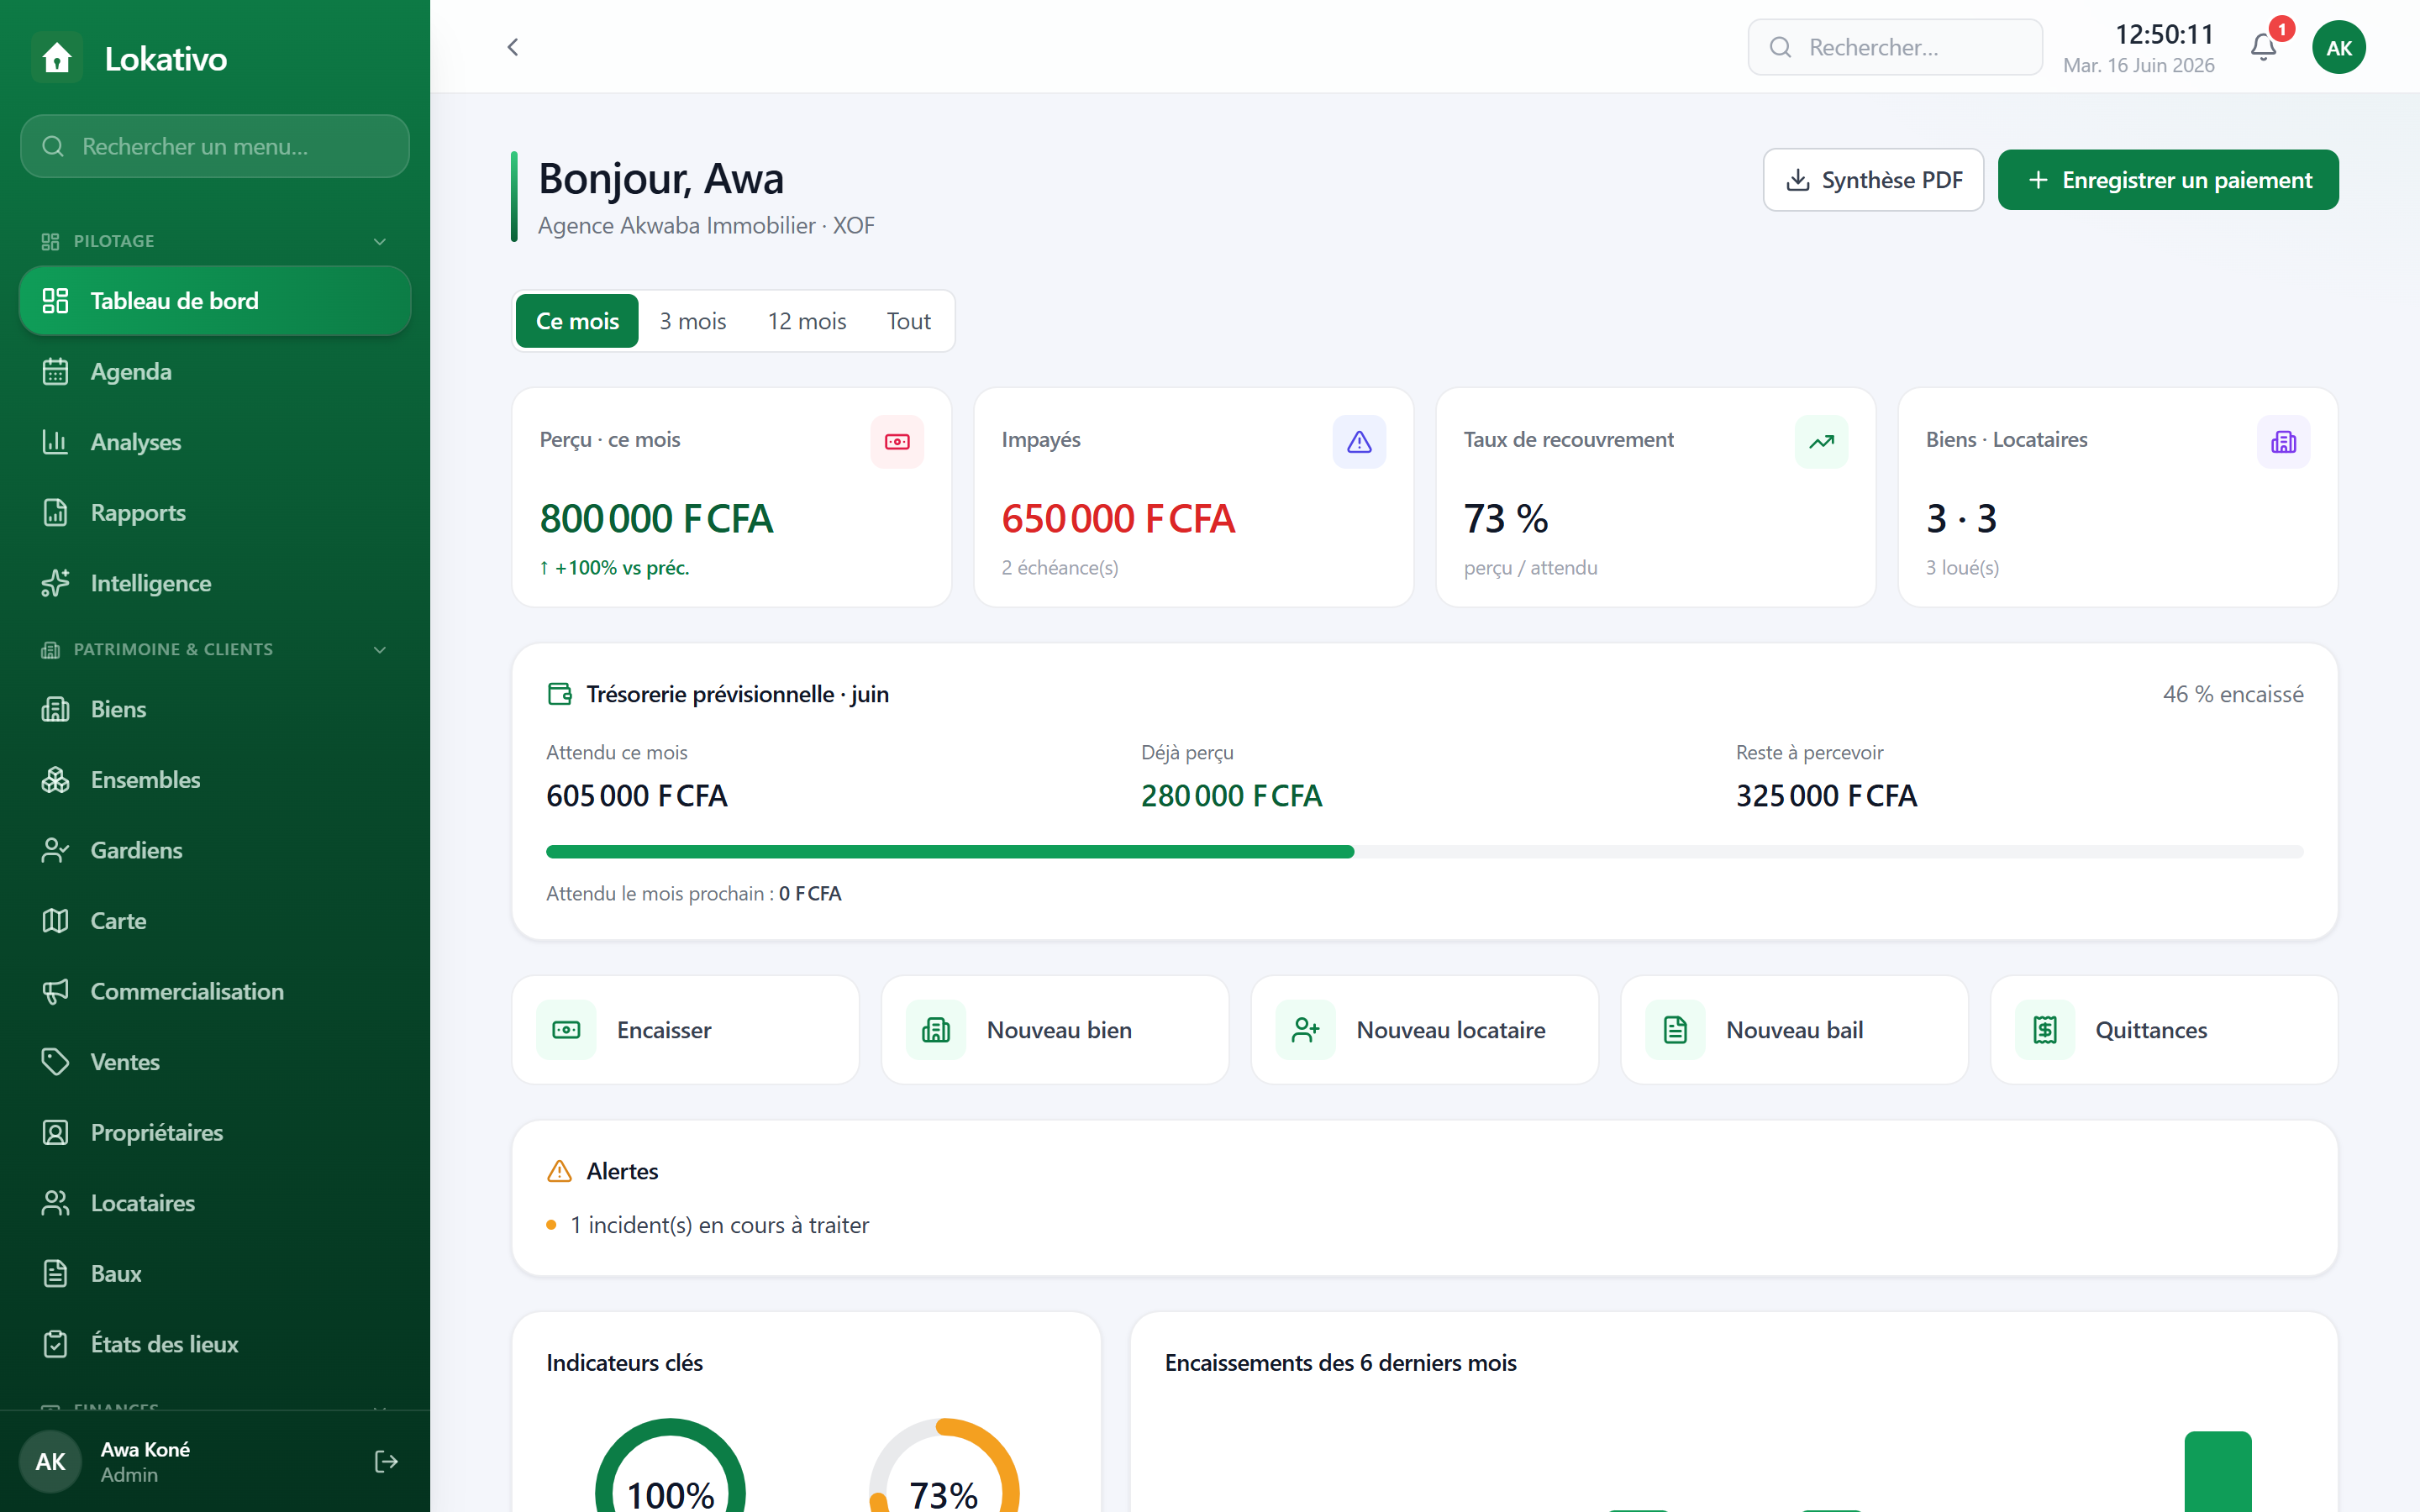The height and width of the screenshot is (1512, 2420).
Task: Click the Nouveau bail quick action
Action: coord(1795,1030)
